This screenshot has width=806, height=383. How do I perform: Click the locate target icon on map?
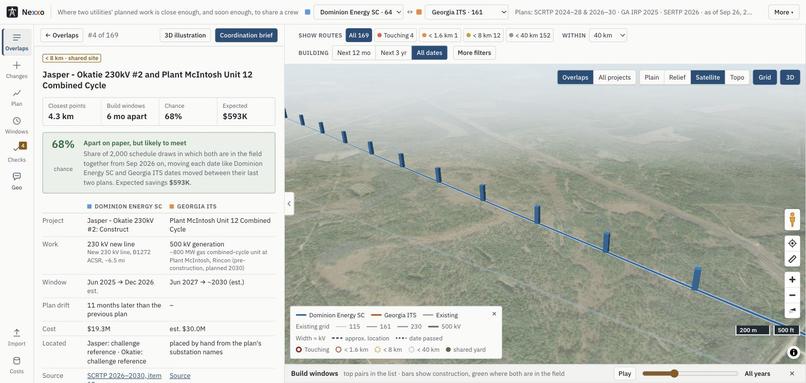point(792,243)
